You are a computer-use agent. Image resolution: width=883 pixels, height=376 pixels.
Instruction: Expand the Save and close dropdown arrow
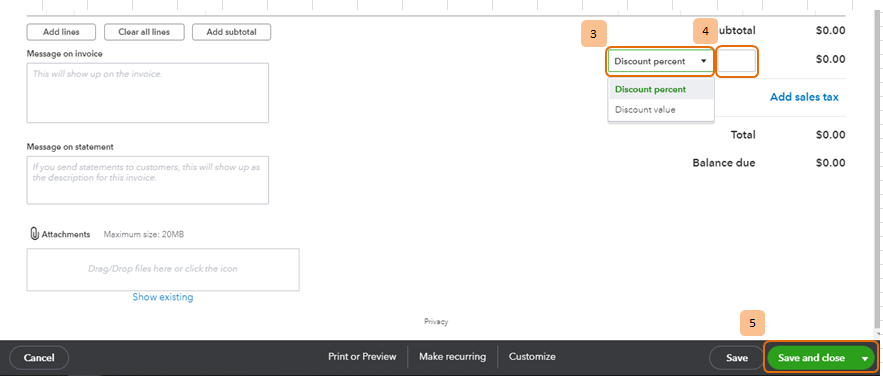click(865, 358)
